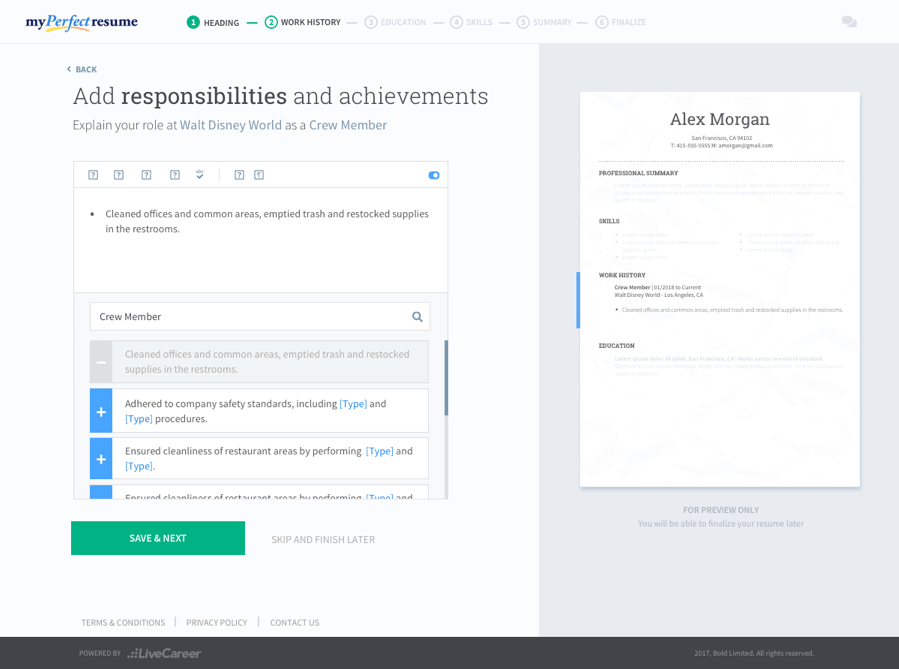Click the step 1 green check circle
The image size is (899, 669).
click(193, 22)
